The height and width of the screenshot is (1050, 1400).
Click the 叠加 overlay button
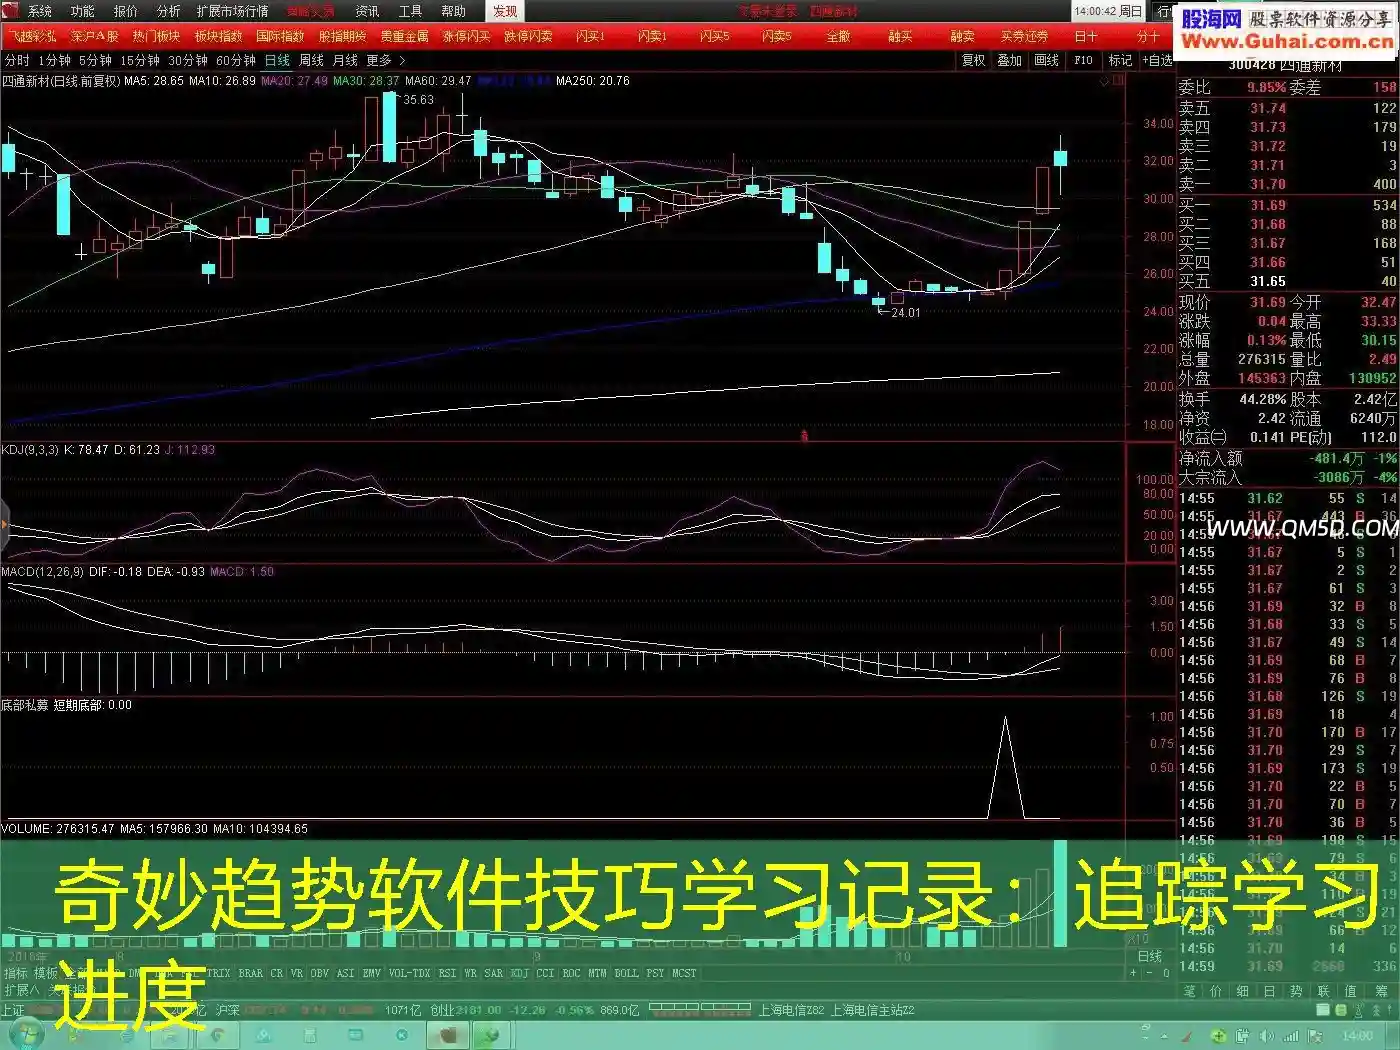click(x=1010, y=61)
